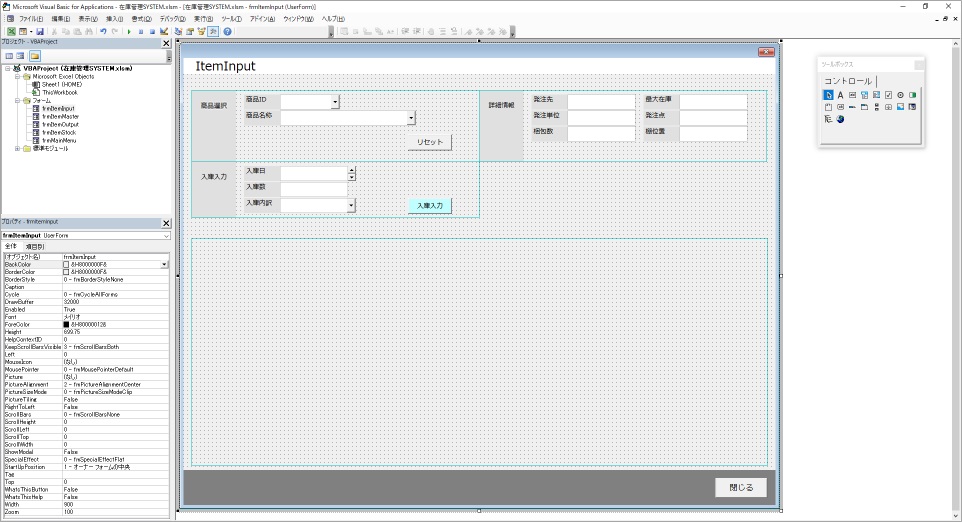
Task: Click the View Code icon in project panel
Action: click(9, 56)
